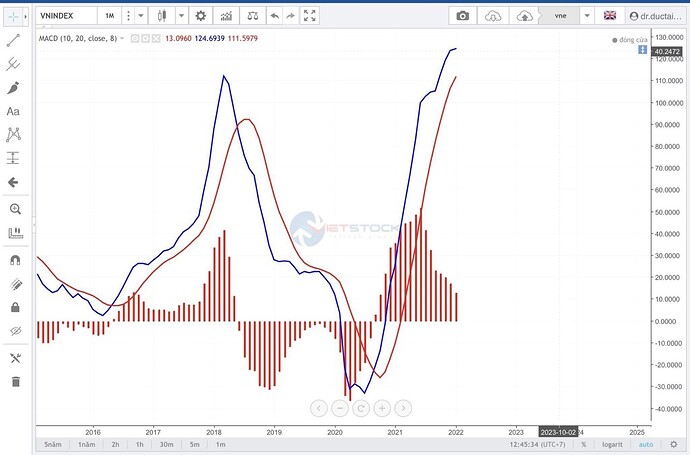Select the Aa text annotation tool
The height and width of the screenshot is (455, 690).
[14, 111]
